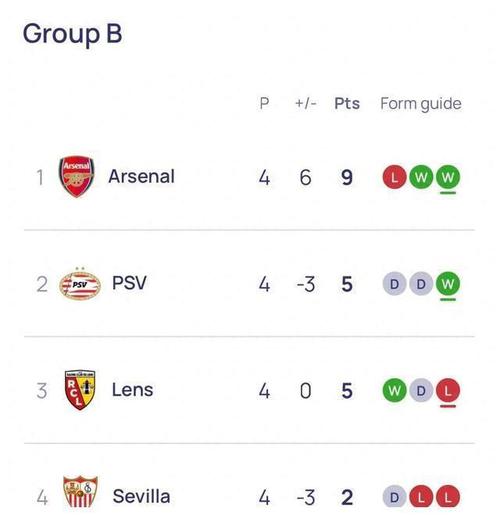500x515 pixels.
Task: Click the Arsenal club crest
Action: 76,177
